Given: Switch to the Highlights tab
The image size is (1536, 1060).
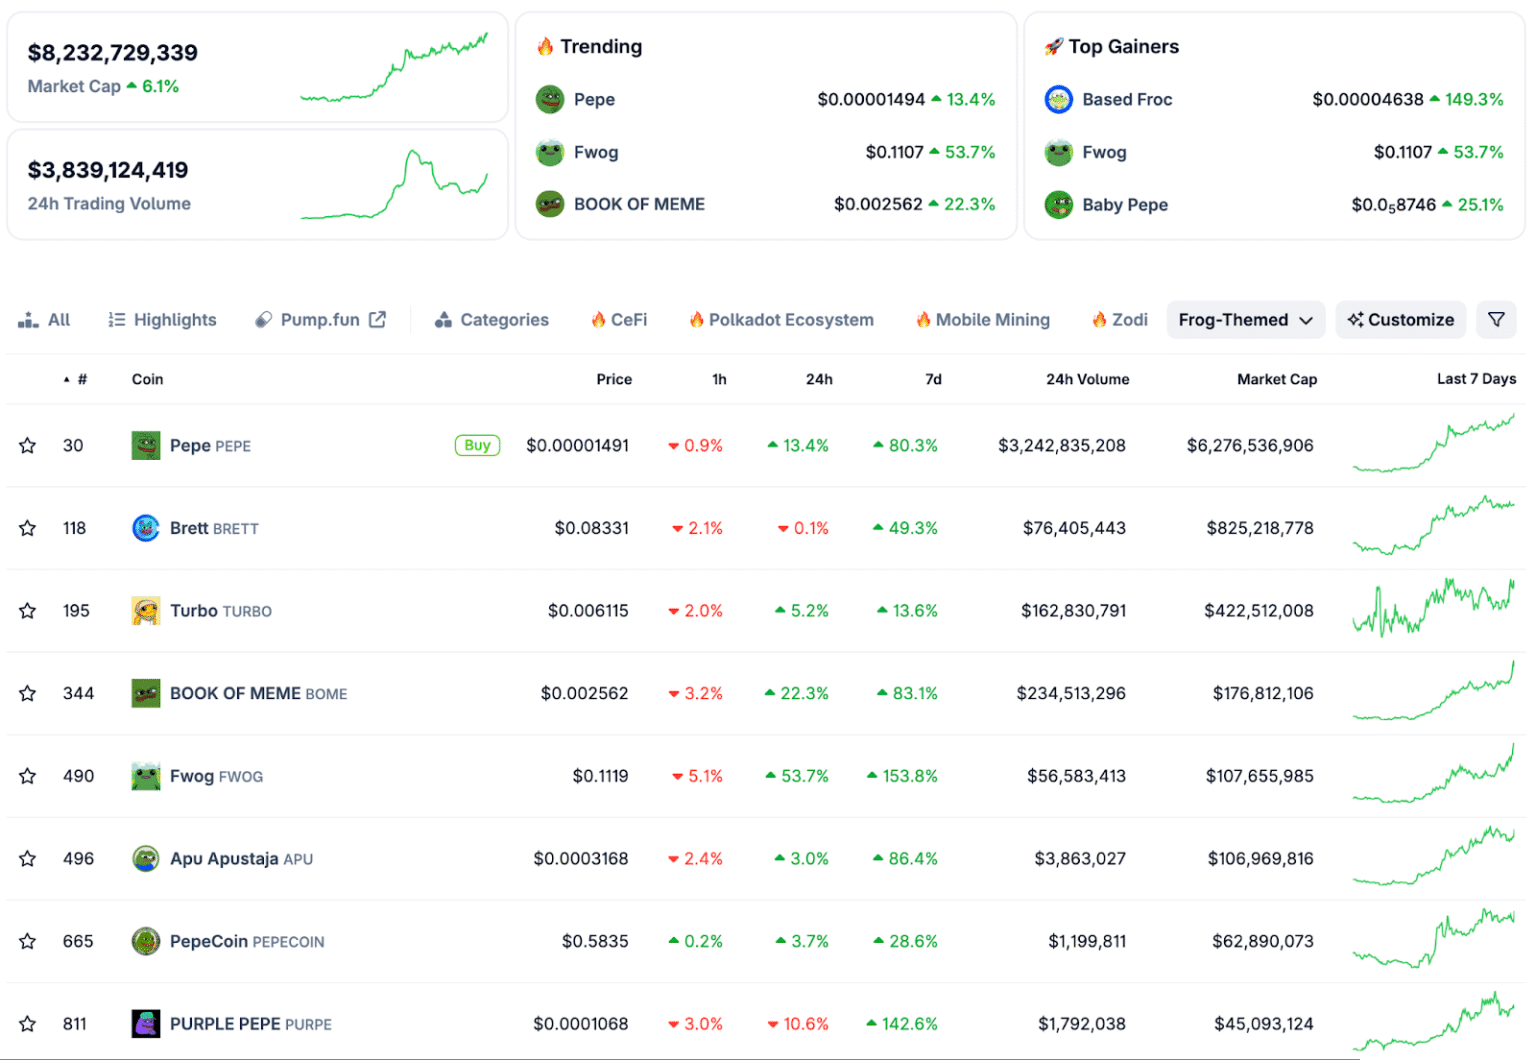Looking at the screenshot, I should 162,320.
